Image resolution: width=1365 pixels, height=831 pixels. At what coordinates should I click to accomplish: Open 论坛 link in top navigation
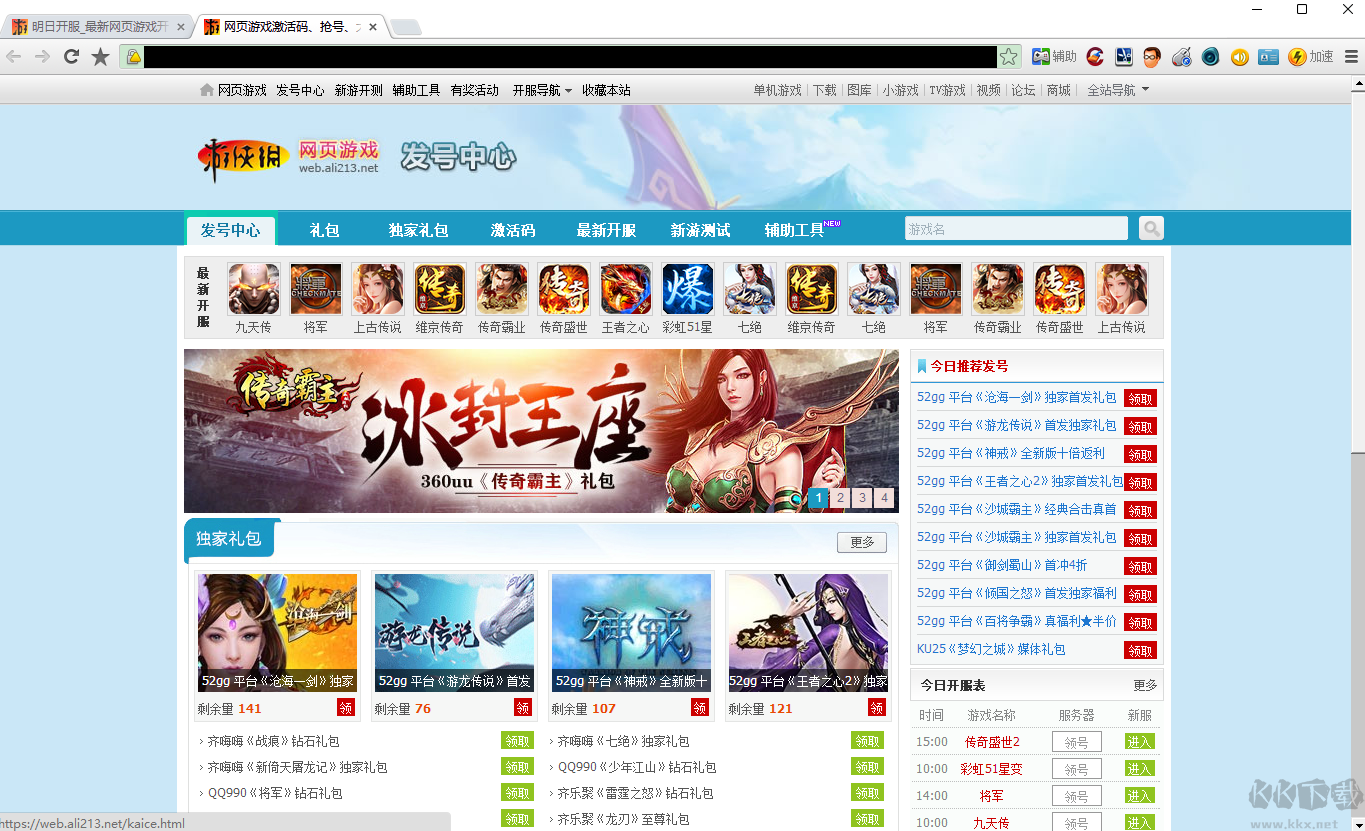[x=1023, y=90]
